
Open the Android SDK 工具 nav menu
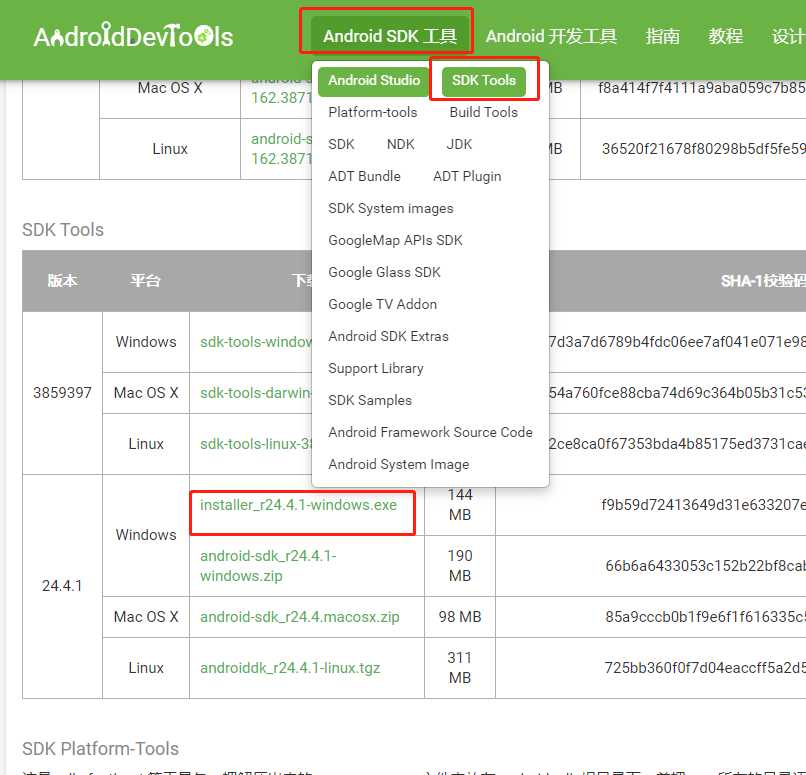pos(390,36)
